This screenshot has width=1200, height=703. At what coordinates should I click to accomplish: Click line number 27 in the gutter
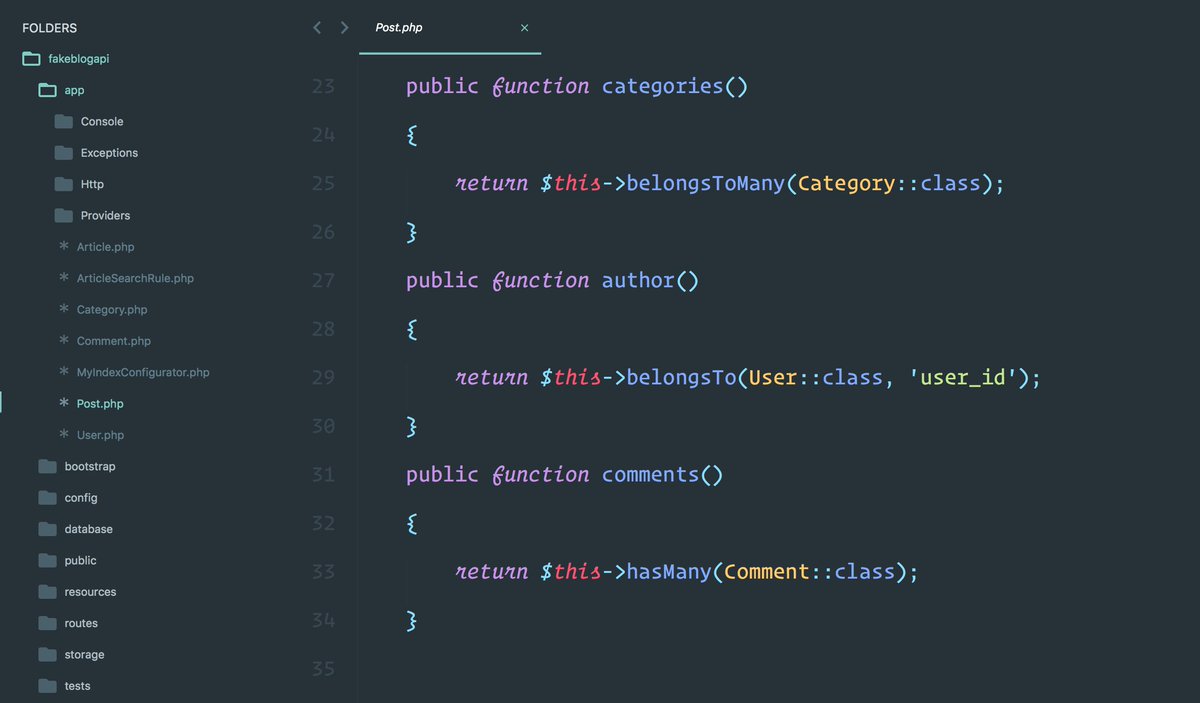pos(323,280)
